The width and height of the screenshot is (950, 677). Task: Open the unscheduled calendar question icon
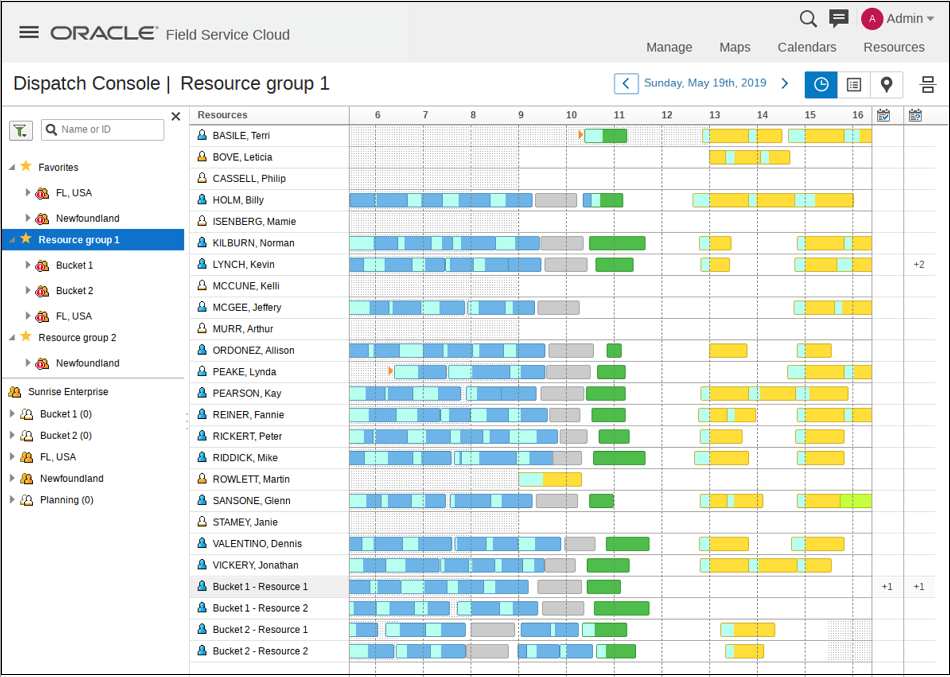click(x=913, y=117)
